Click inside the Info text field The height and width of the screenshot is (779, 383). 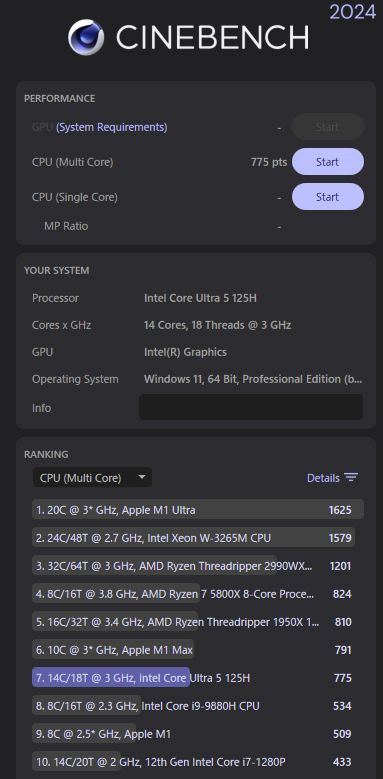251,407
